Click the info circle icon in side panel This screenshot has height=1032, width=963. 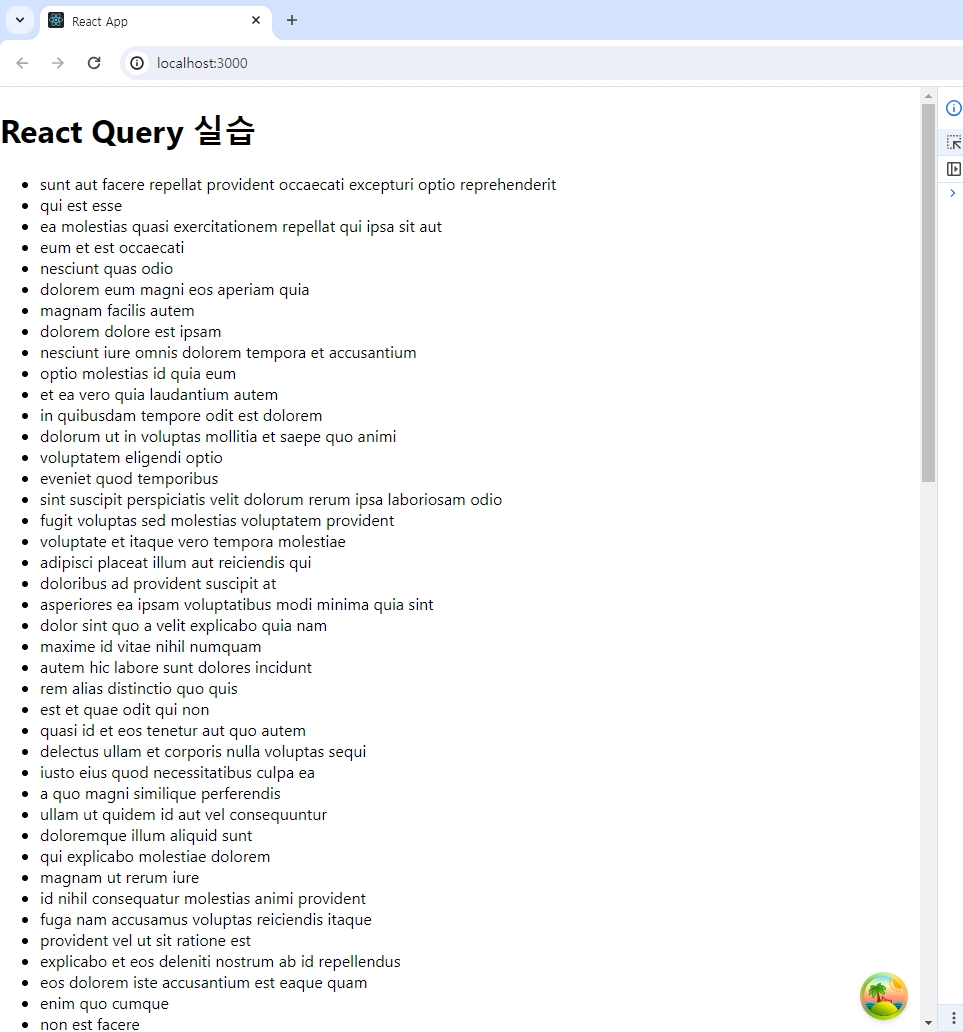tap(954, 108)
